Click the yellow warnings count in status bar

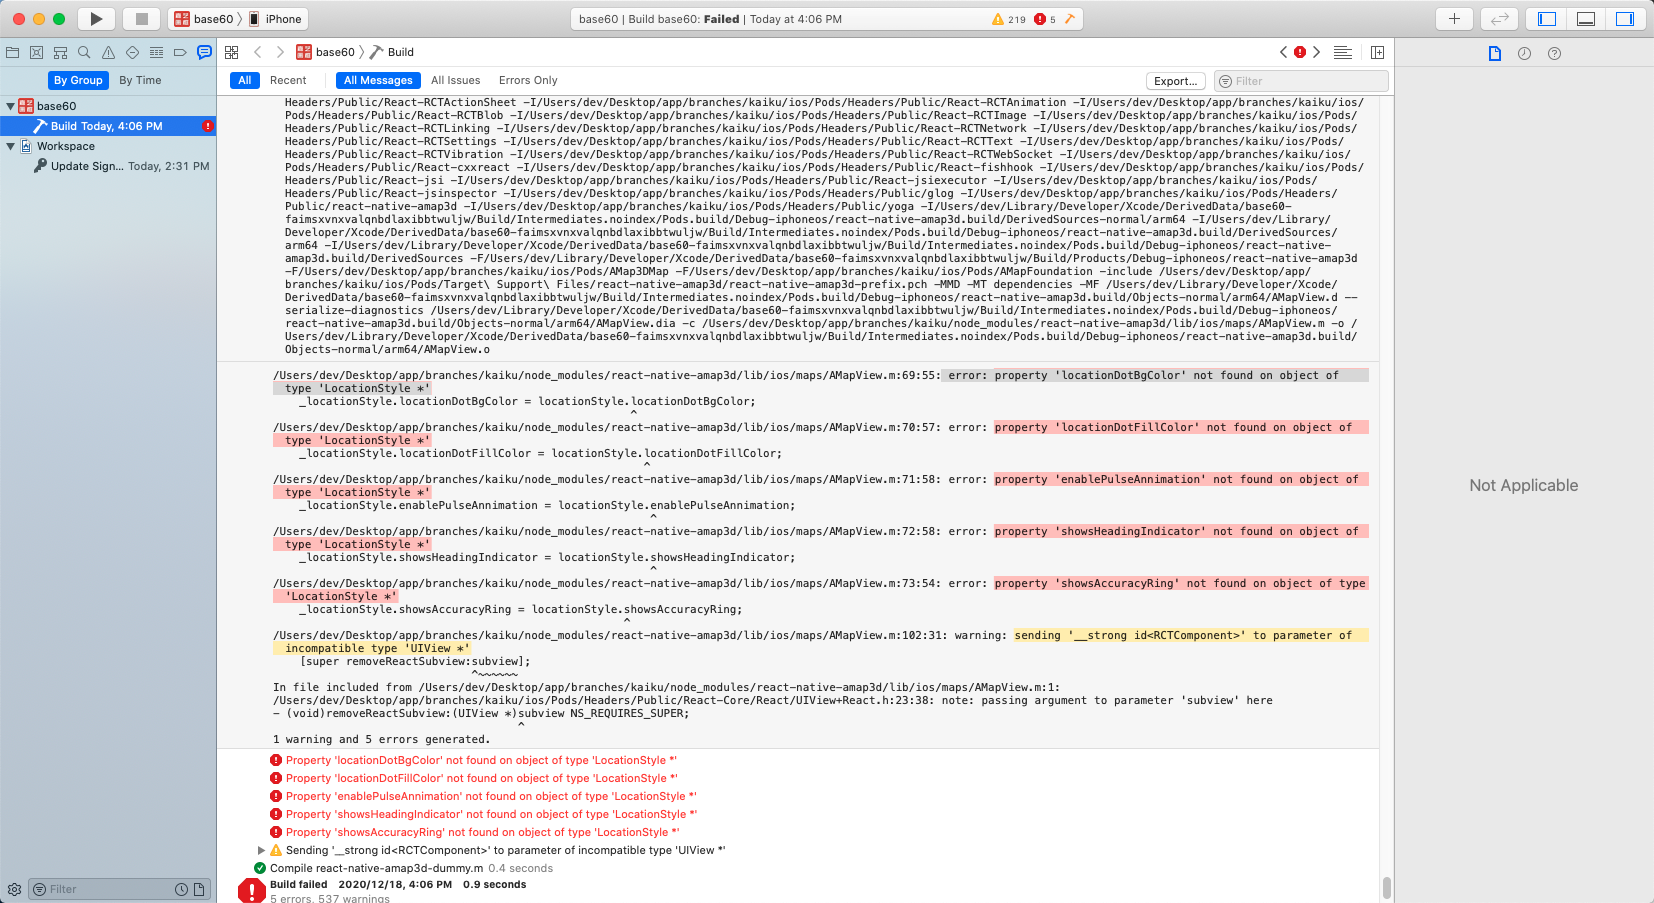coord(1009,19)
